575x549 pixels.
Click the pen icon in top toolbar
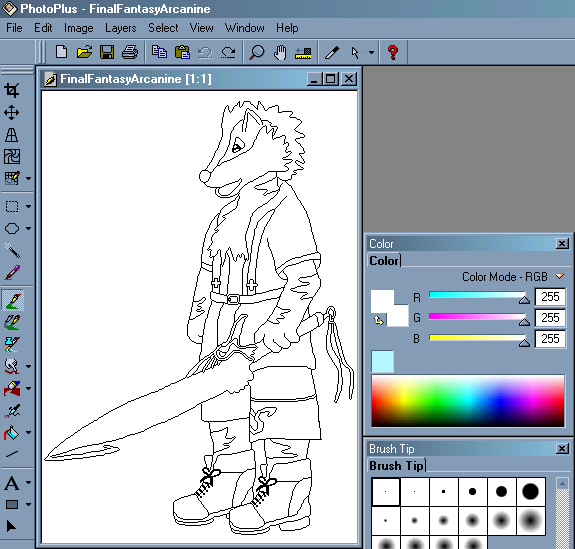click(x=332, y=52)
